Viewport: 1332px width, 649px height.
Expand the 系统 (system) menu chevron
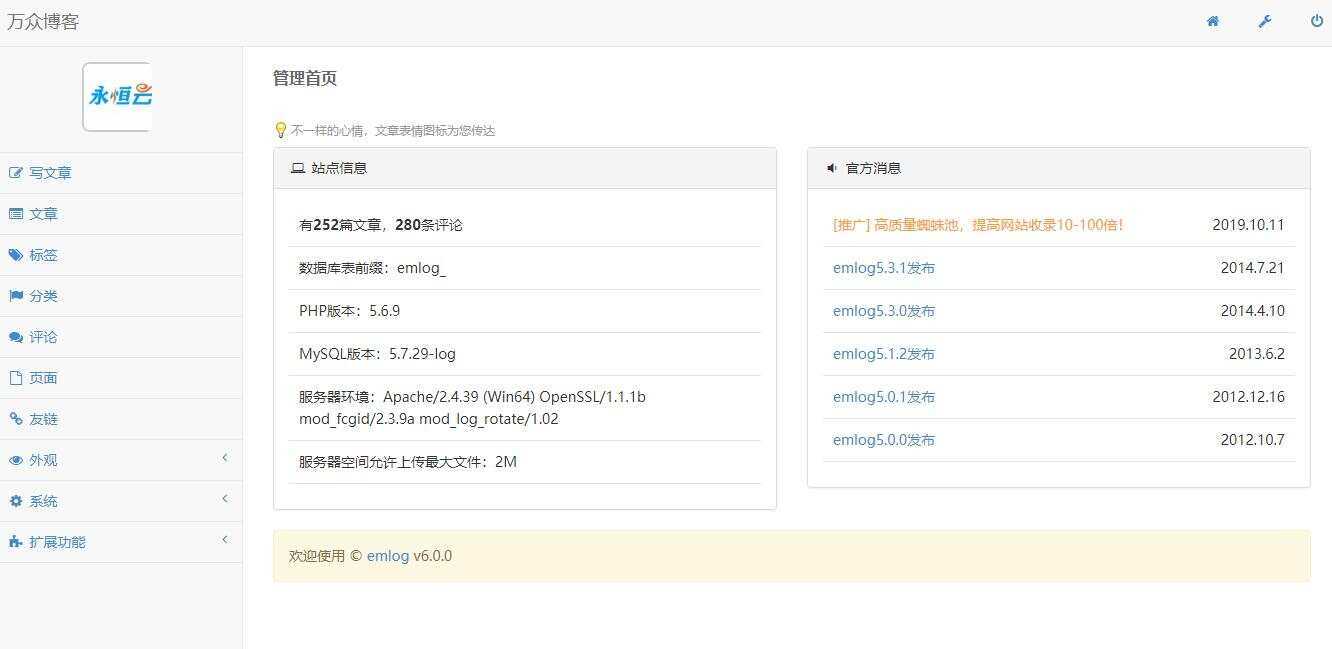pyautogui.click(x=224, y=499)
